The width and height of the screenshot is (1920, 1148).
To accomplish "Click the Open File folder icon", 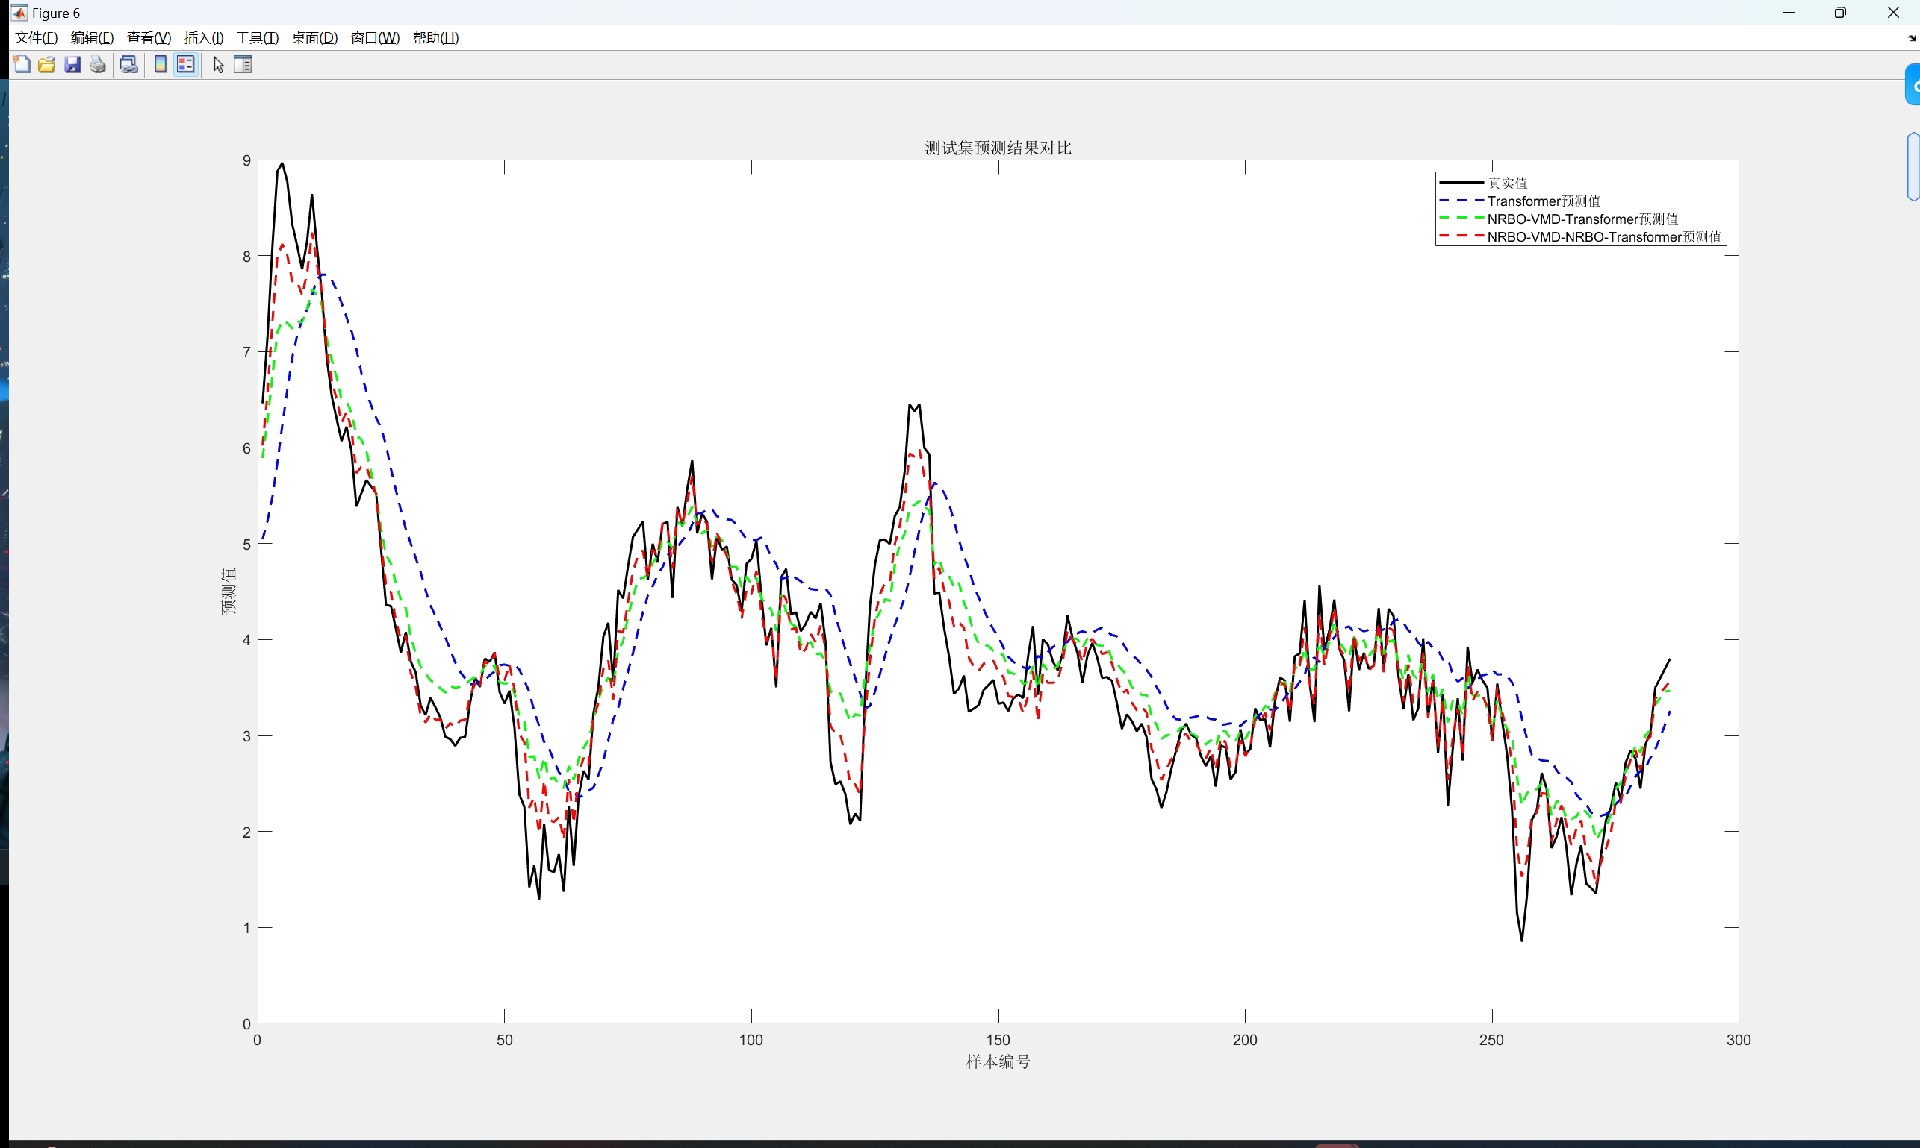I will pos(47,65).
